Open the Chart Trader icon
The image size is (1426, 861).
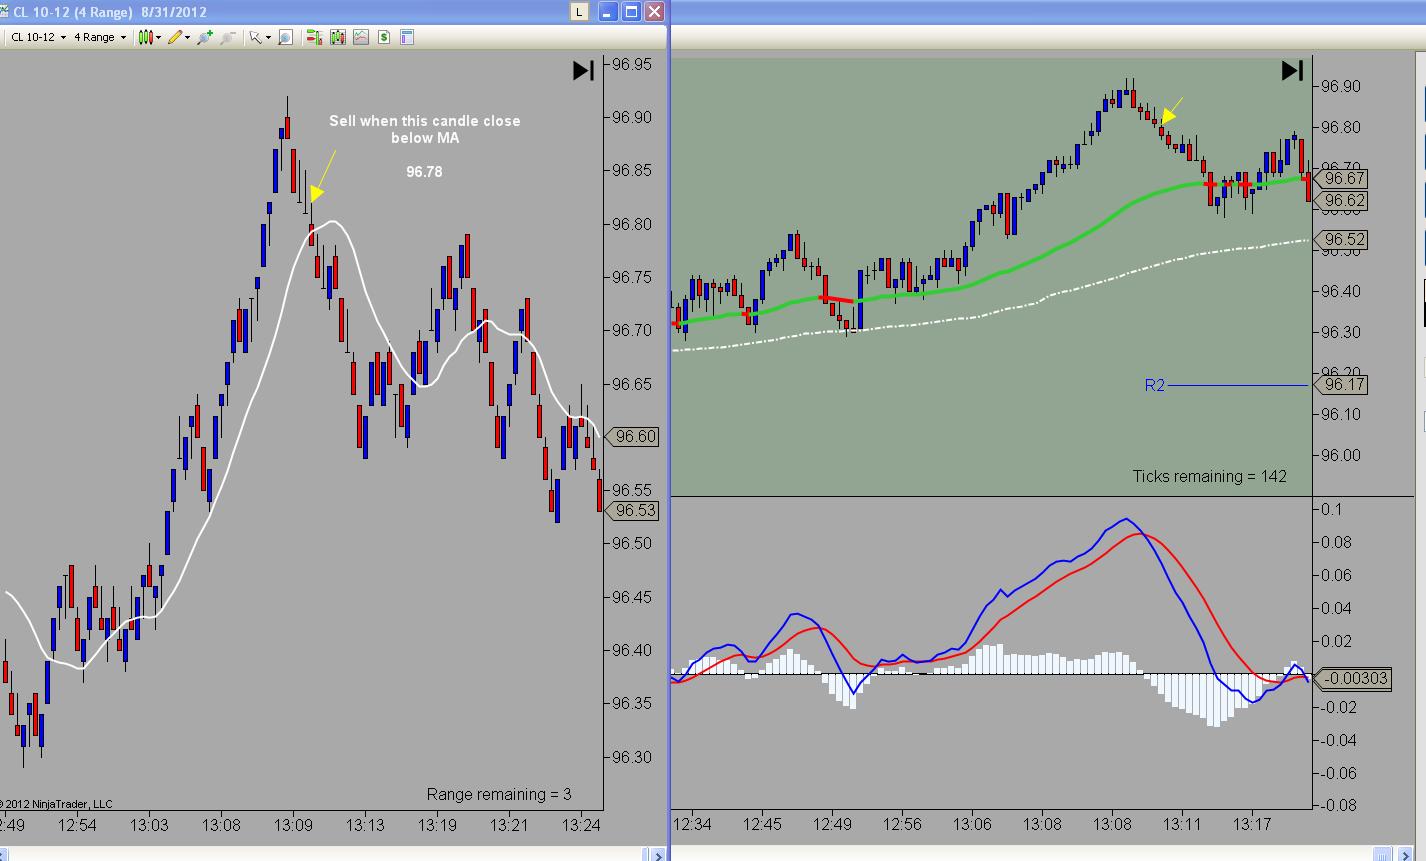tap(314, 37)
